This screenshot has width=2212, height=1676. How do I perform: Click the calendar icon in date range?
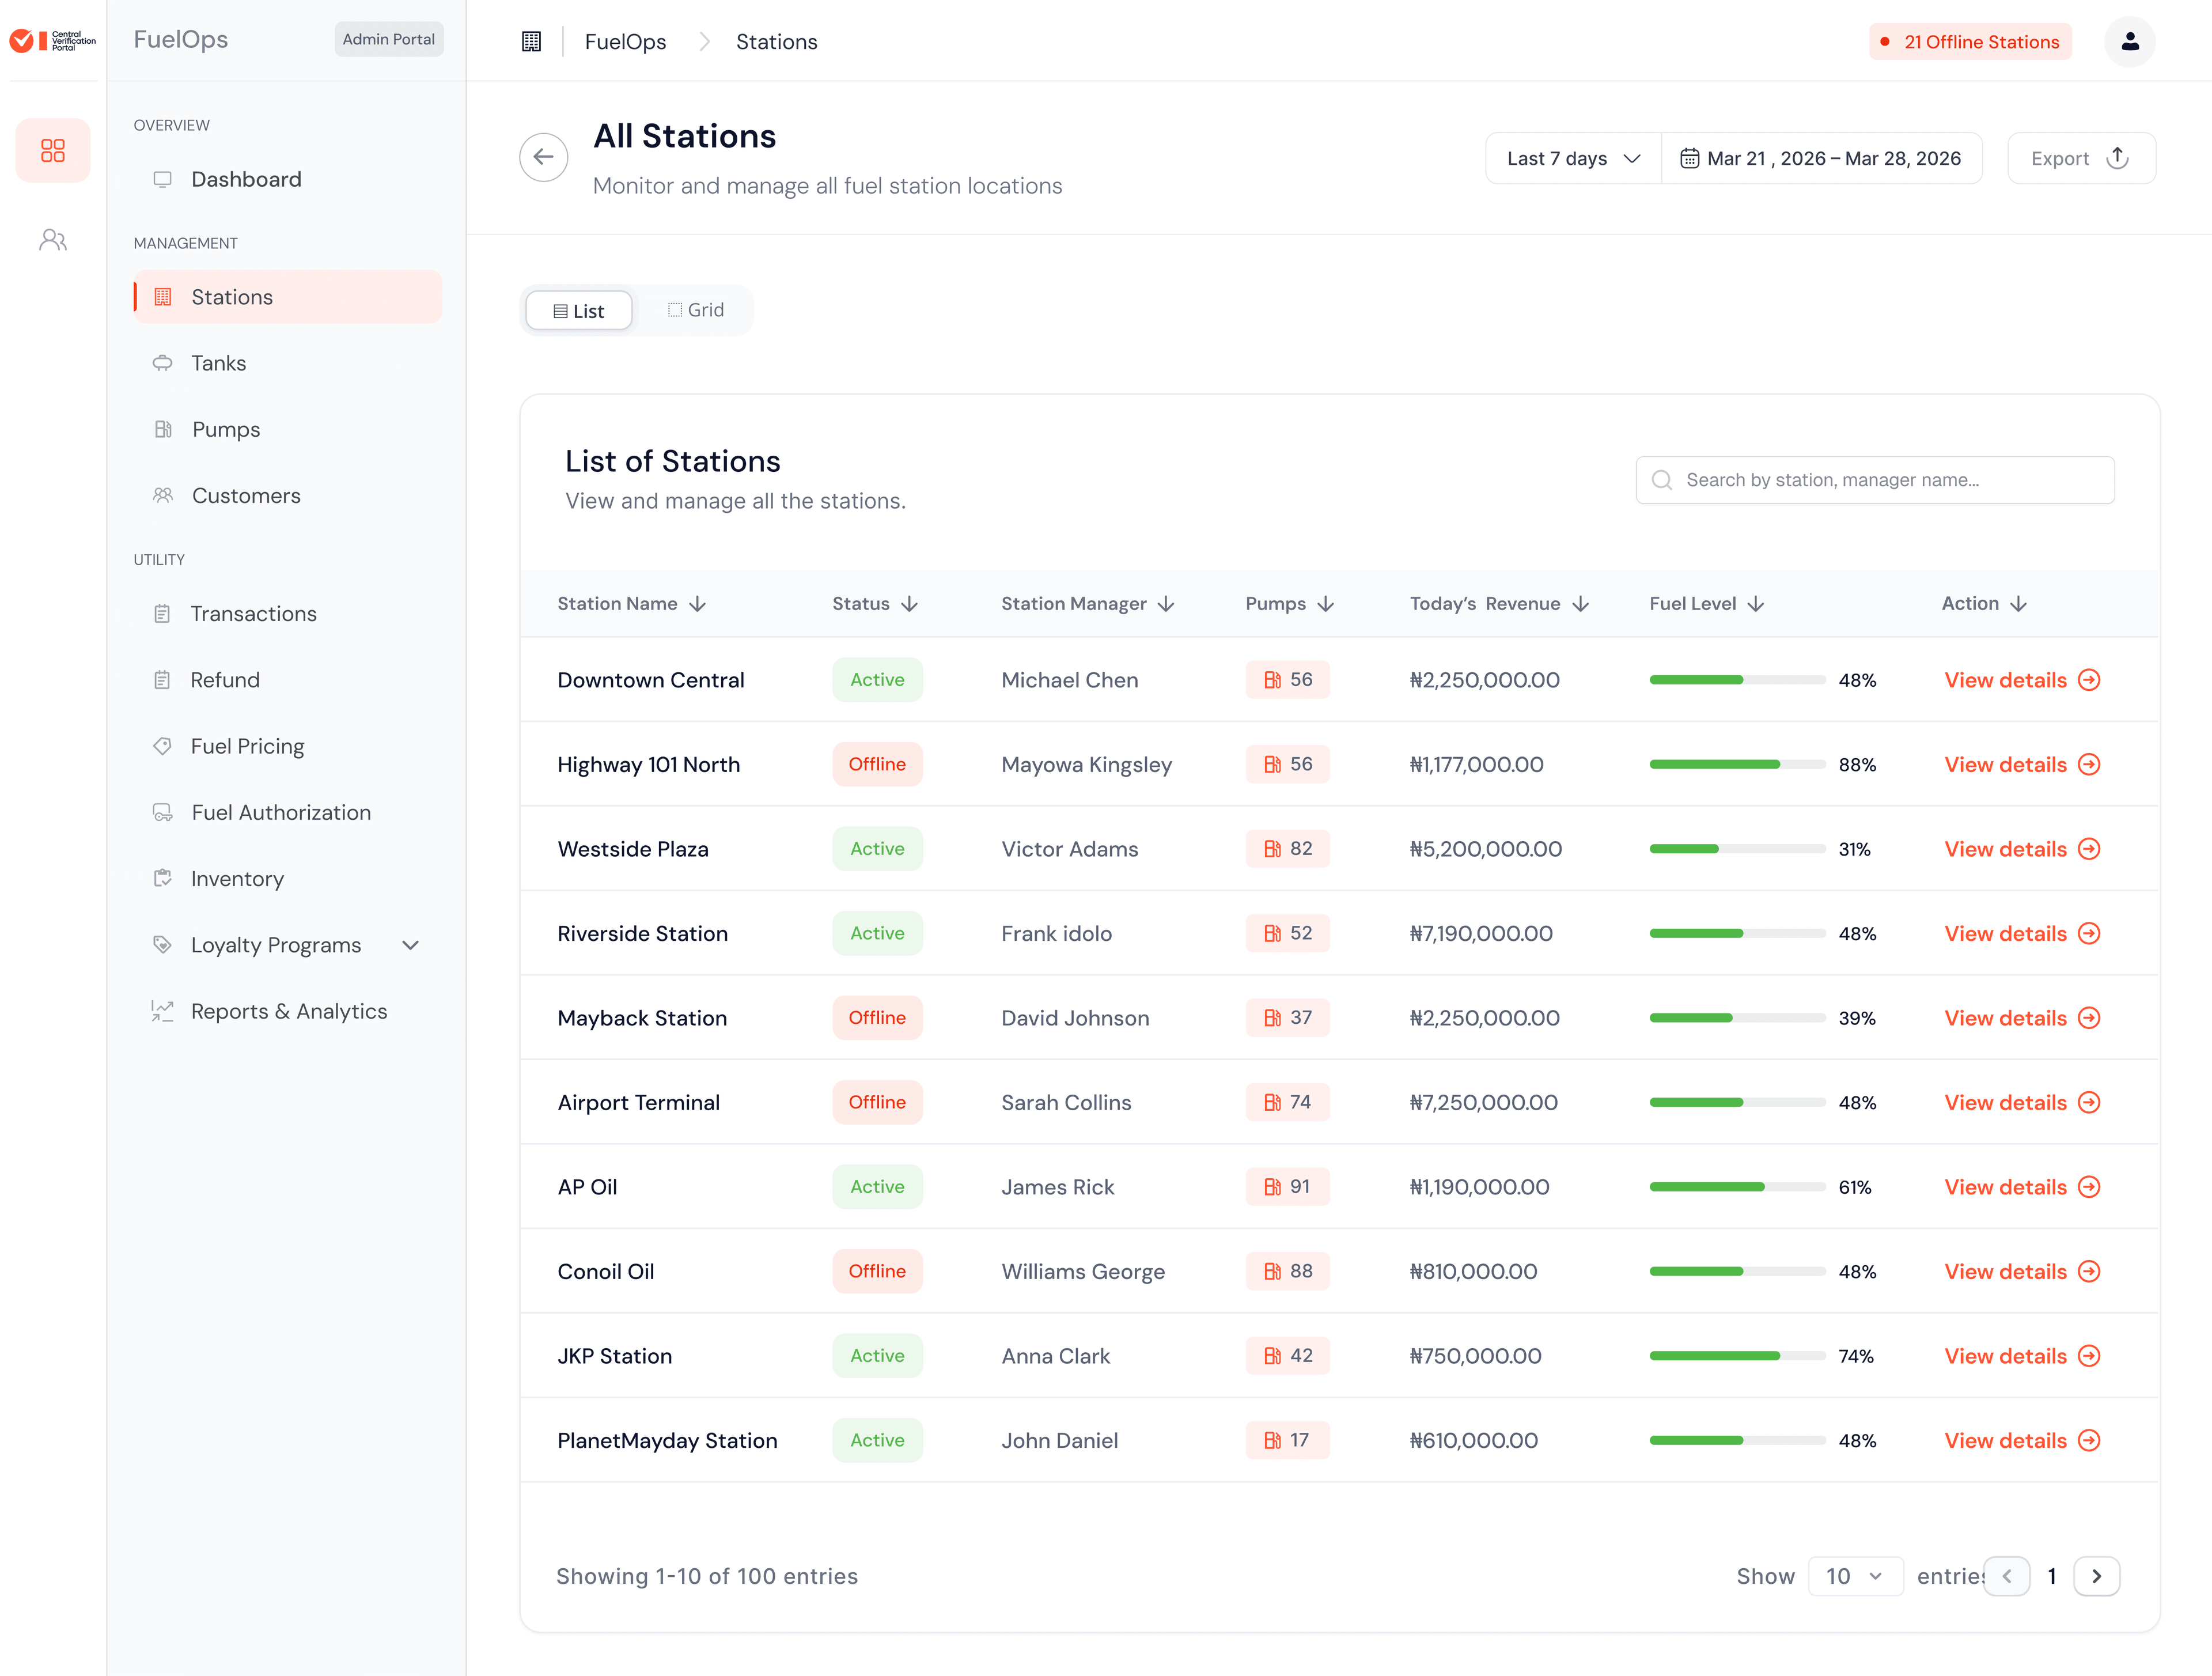tap(1689, 158)
